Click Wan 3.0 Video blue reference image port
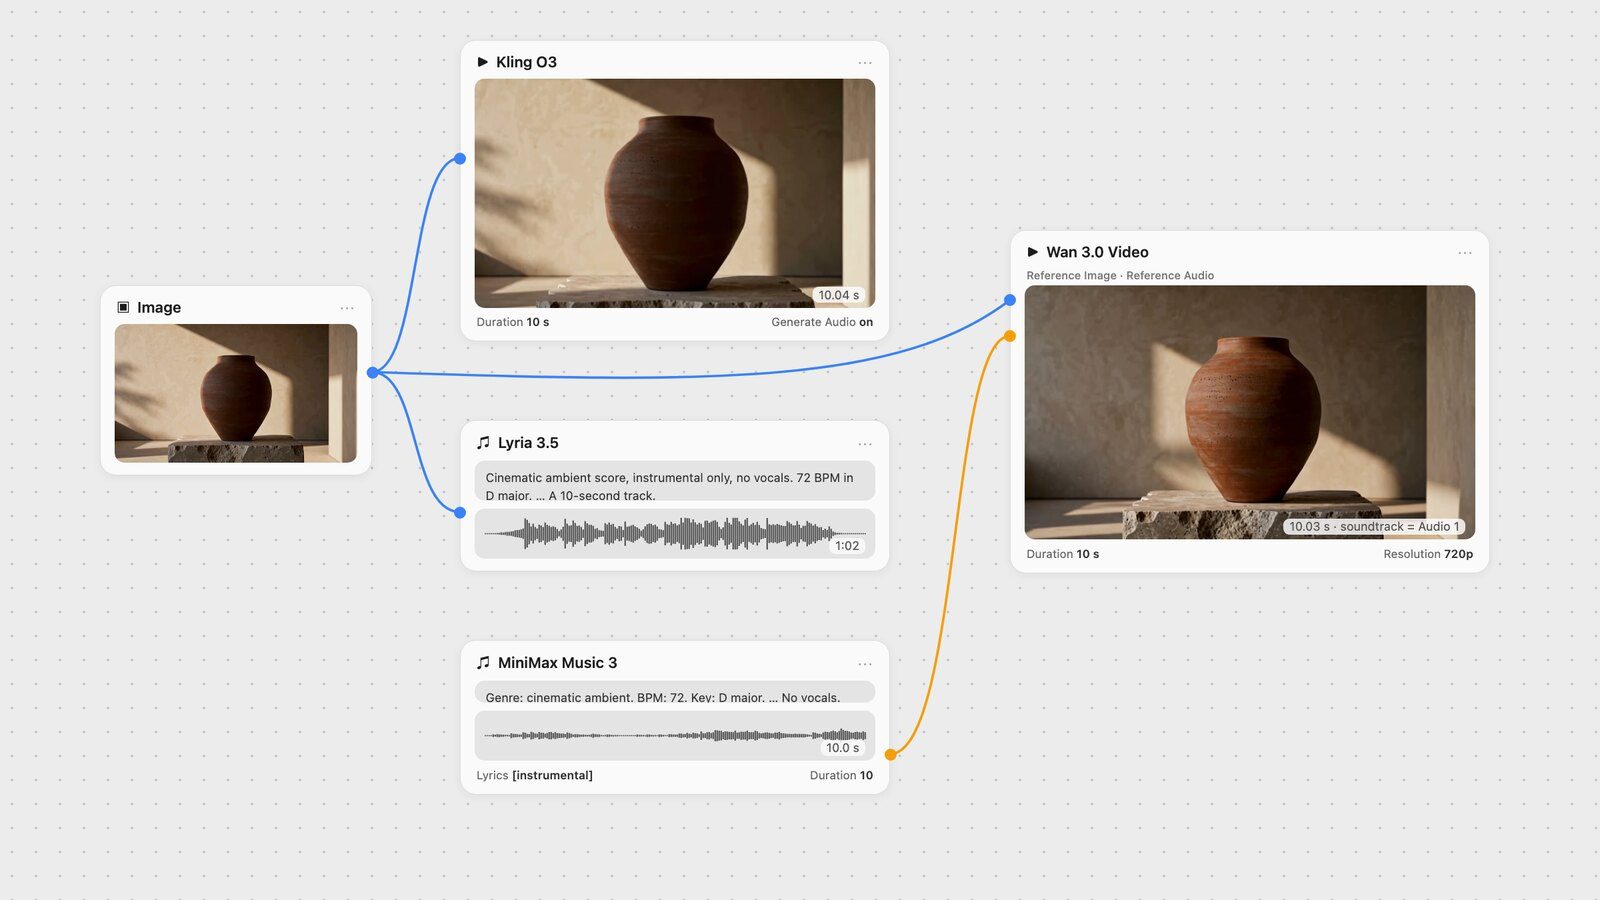The width and height of the screenshot is (1600, 900). click(x=1010, y=300)
